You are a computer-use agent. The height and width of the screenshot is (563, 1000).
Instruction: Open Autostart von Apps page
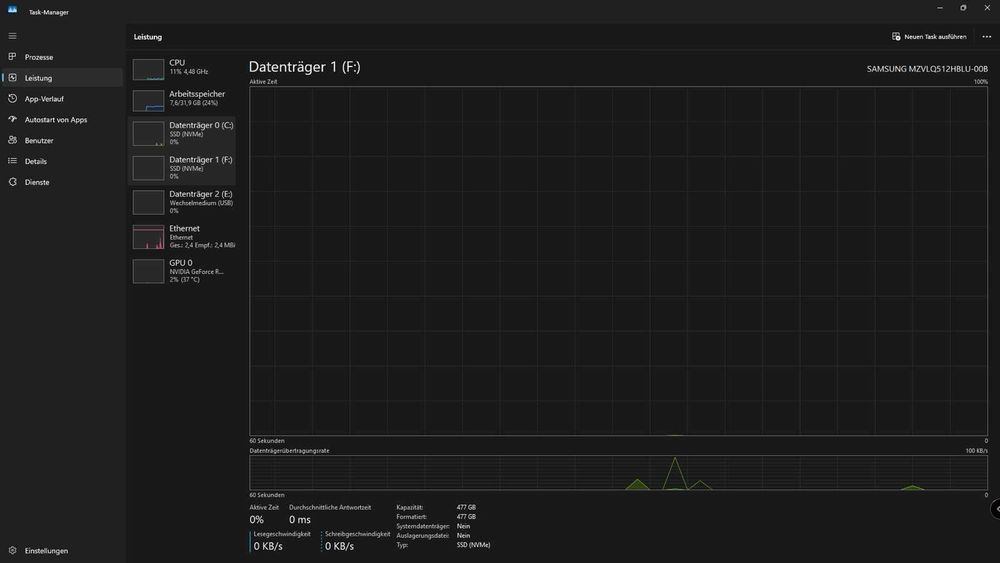[x=62, y=119]
